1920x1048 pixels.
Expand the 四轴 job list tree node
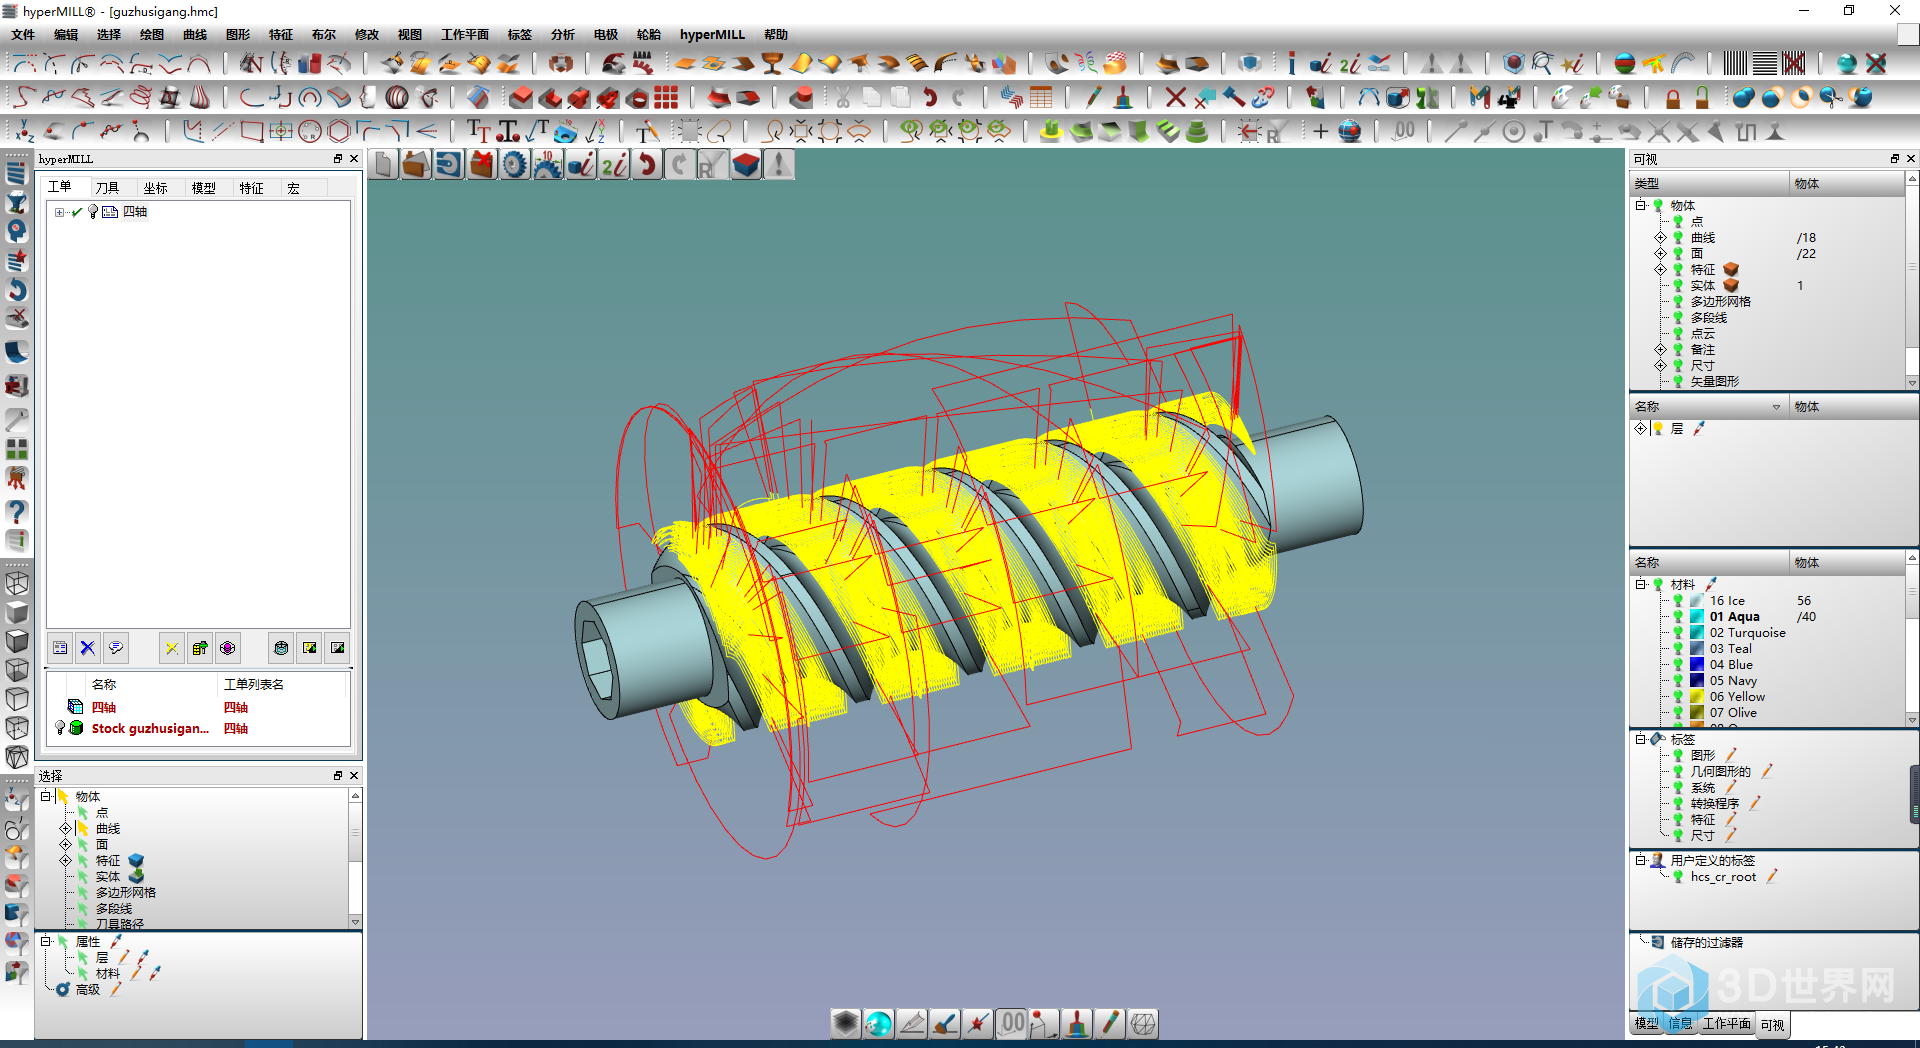60,212
